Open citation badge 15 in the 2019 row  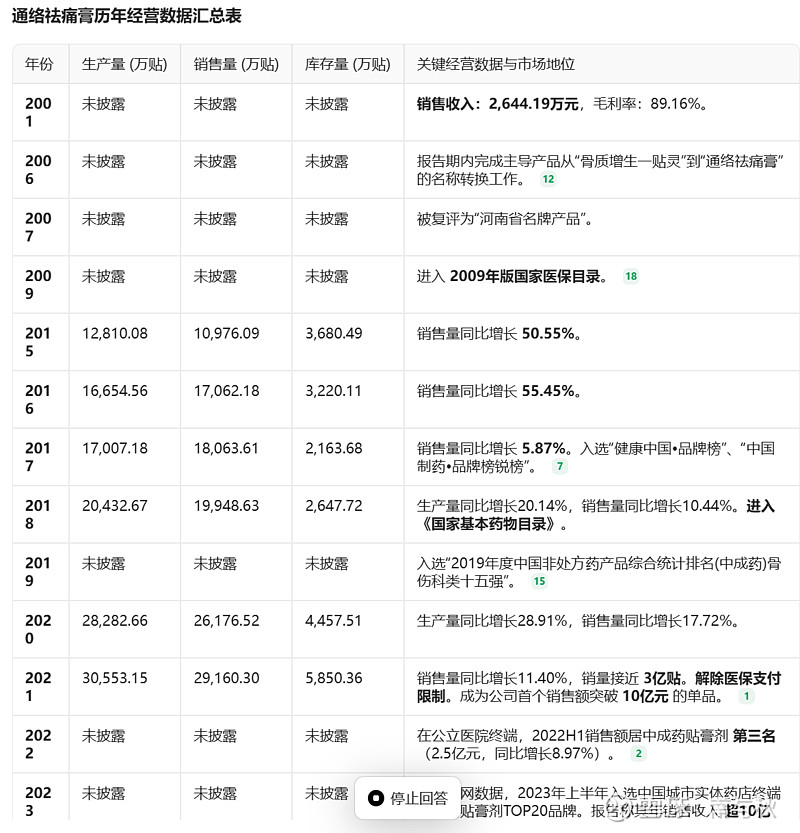click(539, 581)
